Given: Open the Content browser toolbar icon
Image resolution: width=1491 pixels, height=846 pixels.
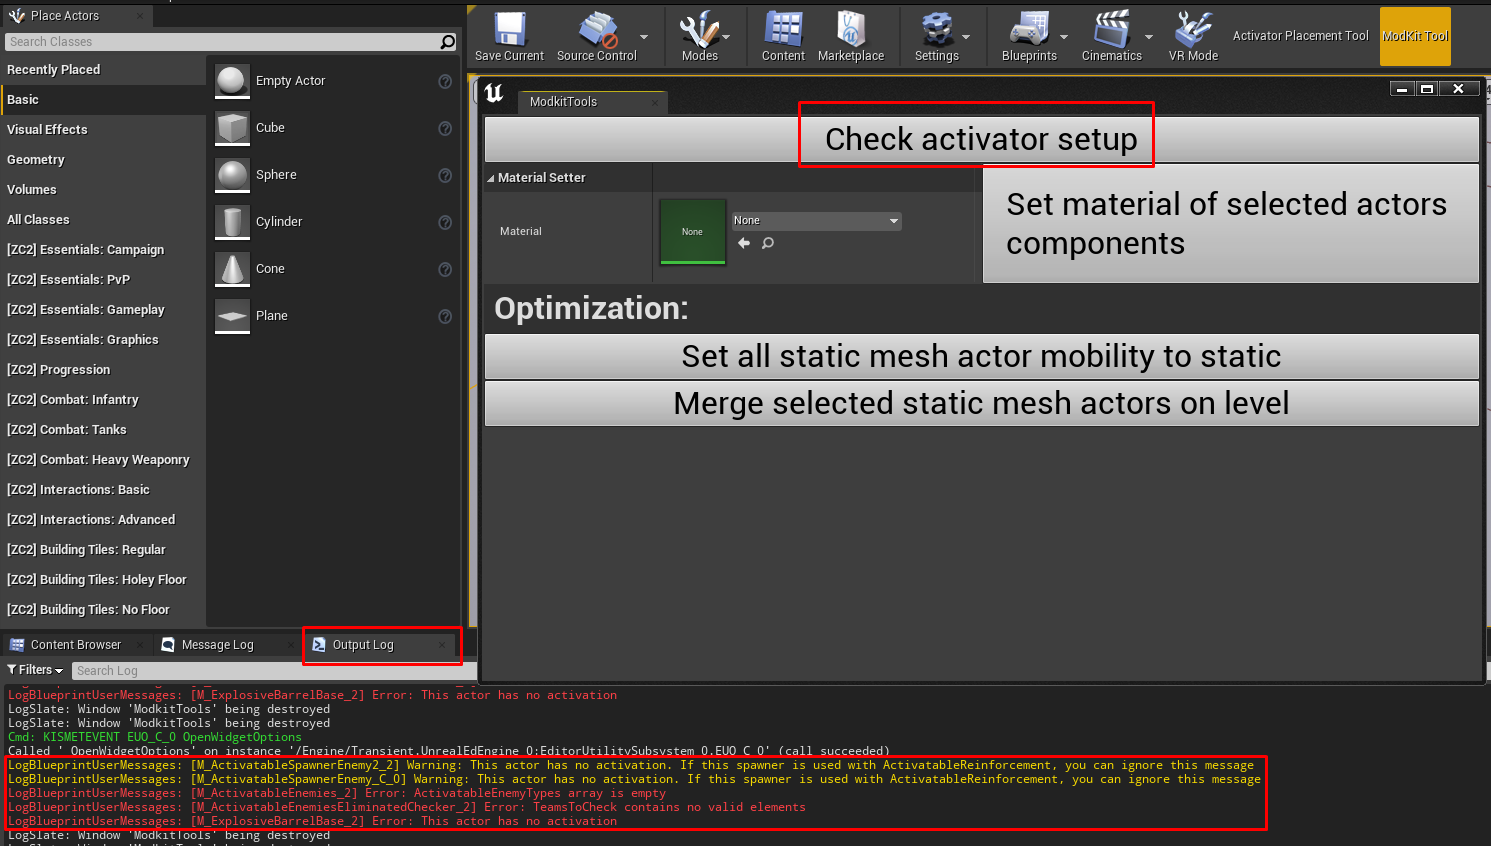Looking at the screenshot, I should click(x=783, y=30).
